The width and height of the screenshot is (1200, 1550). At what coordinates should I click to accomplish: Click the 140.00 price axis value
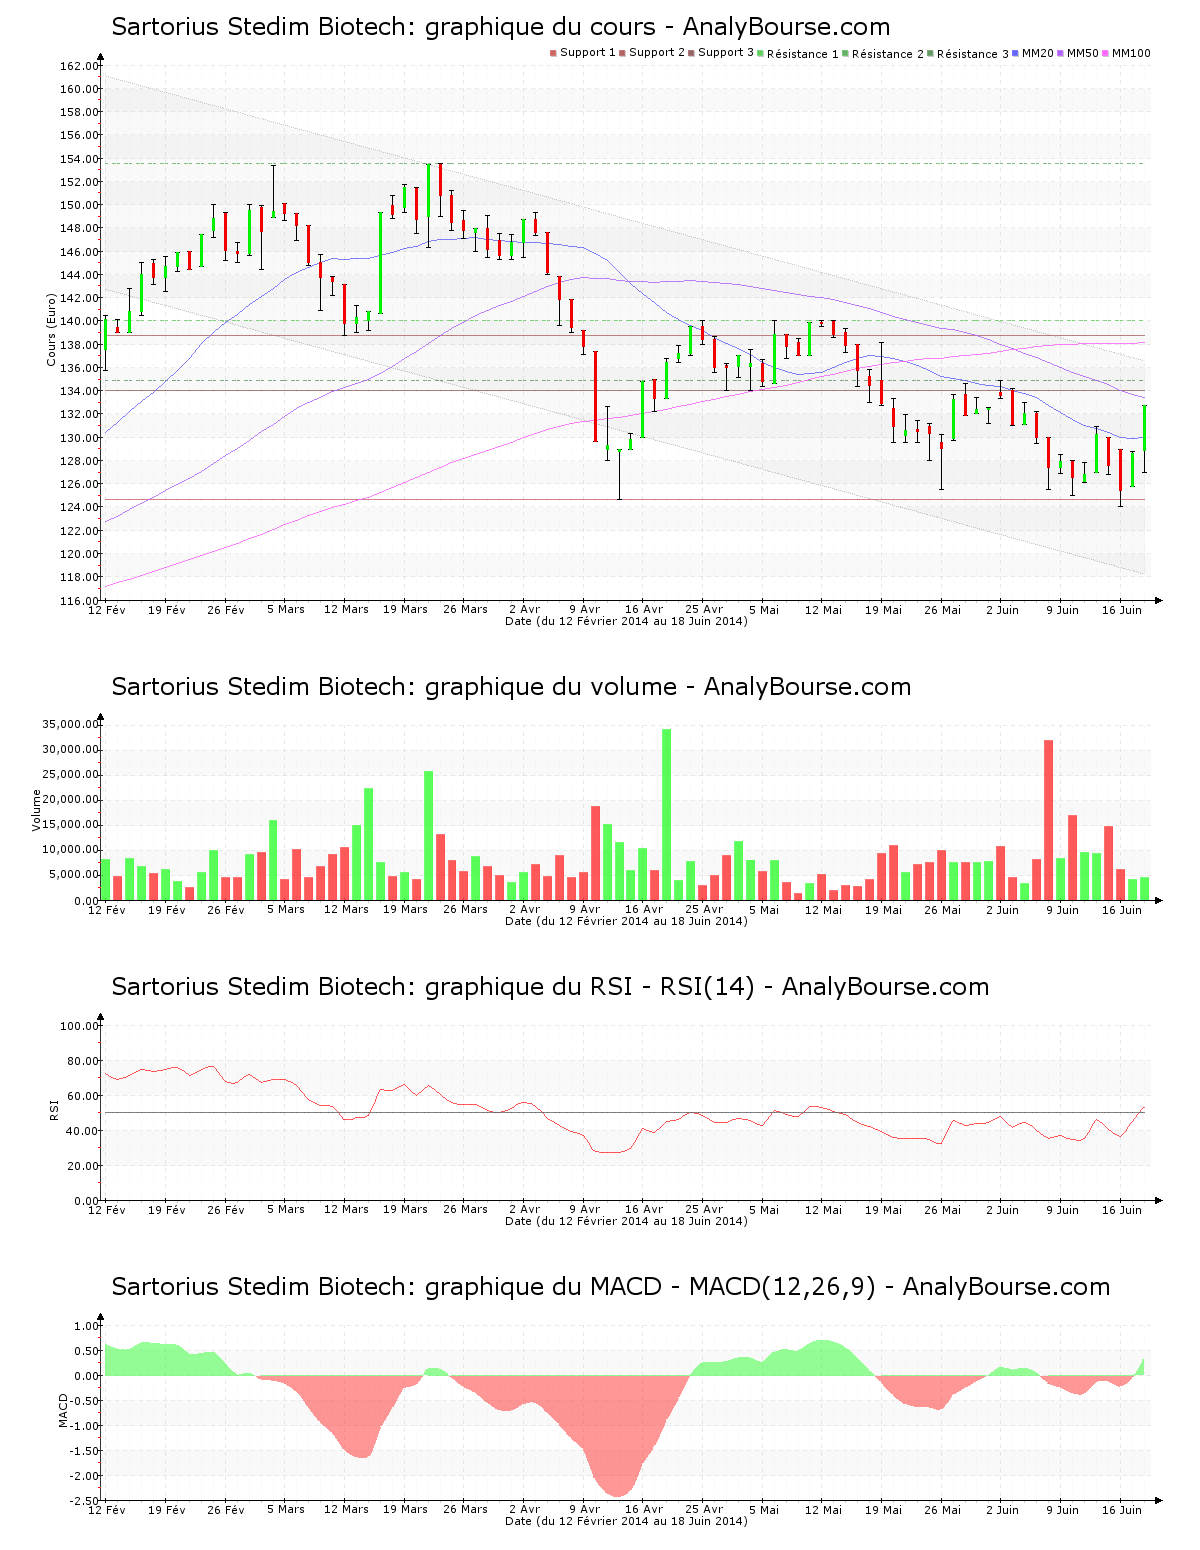tap(79, 322)
